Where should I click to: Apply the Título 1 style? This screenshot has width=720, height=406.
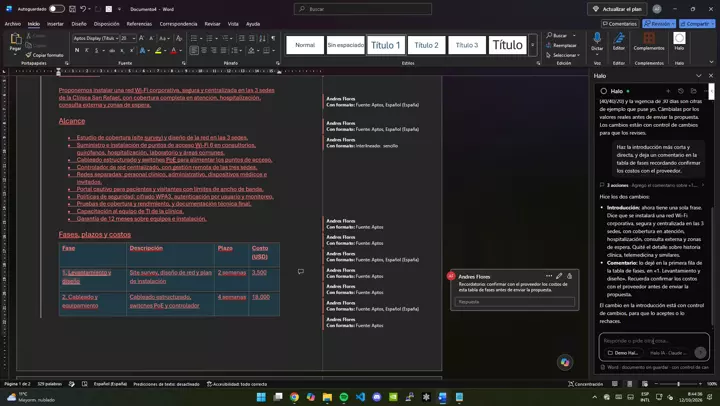pyautogui.click(x=386, y=45)
